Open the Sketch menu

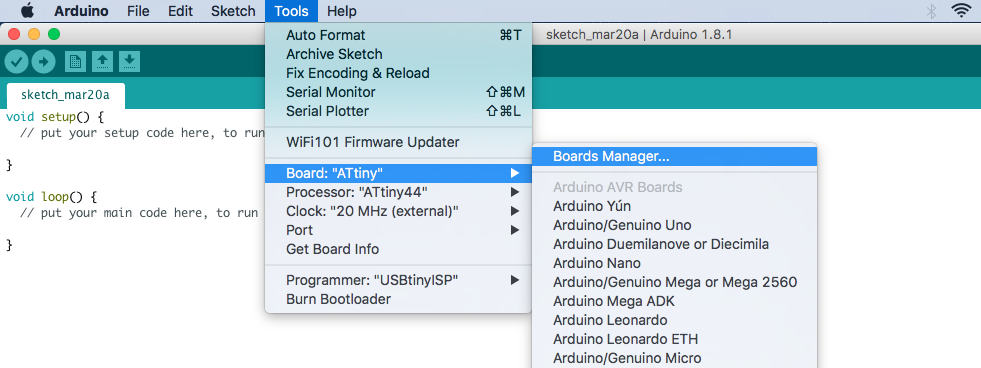(x=233, y=11)
